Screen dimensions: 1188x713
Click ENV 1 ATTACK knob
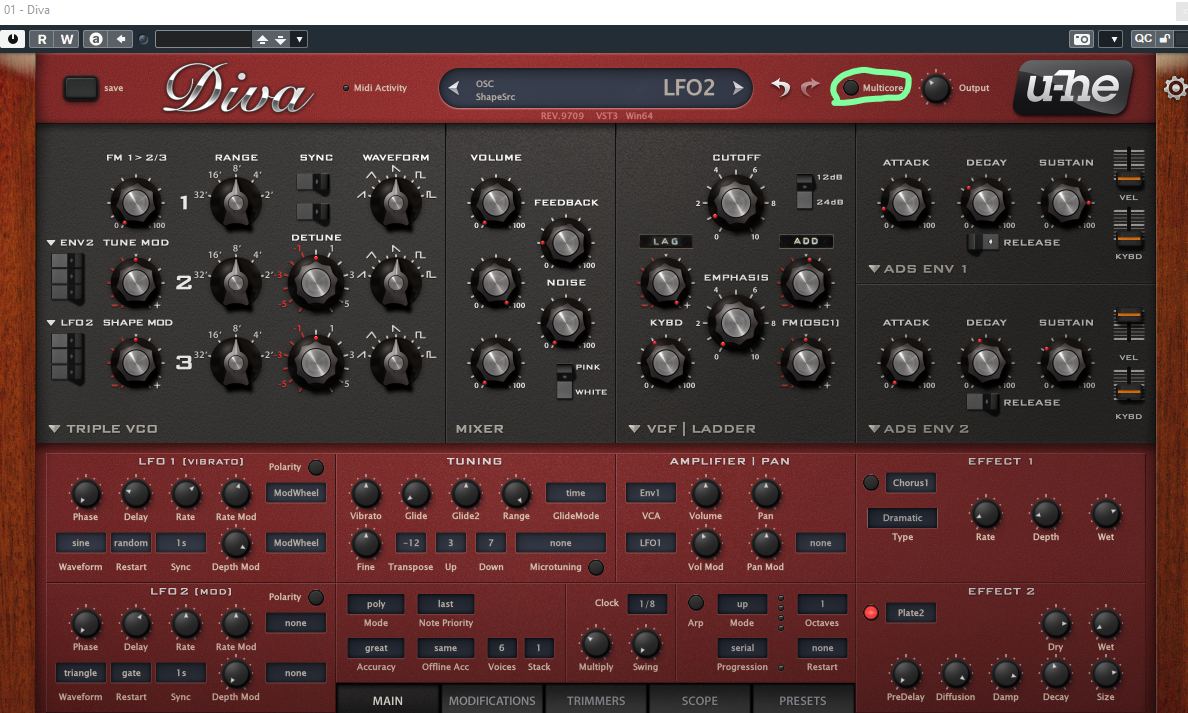[905, 202]
